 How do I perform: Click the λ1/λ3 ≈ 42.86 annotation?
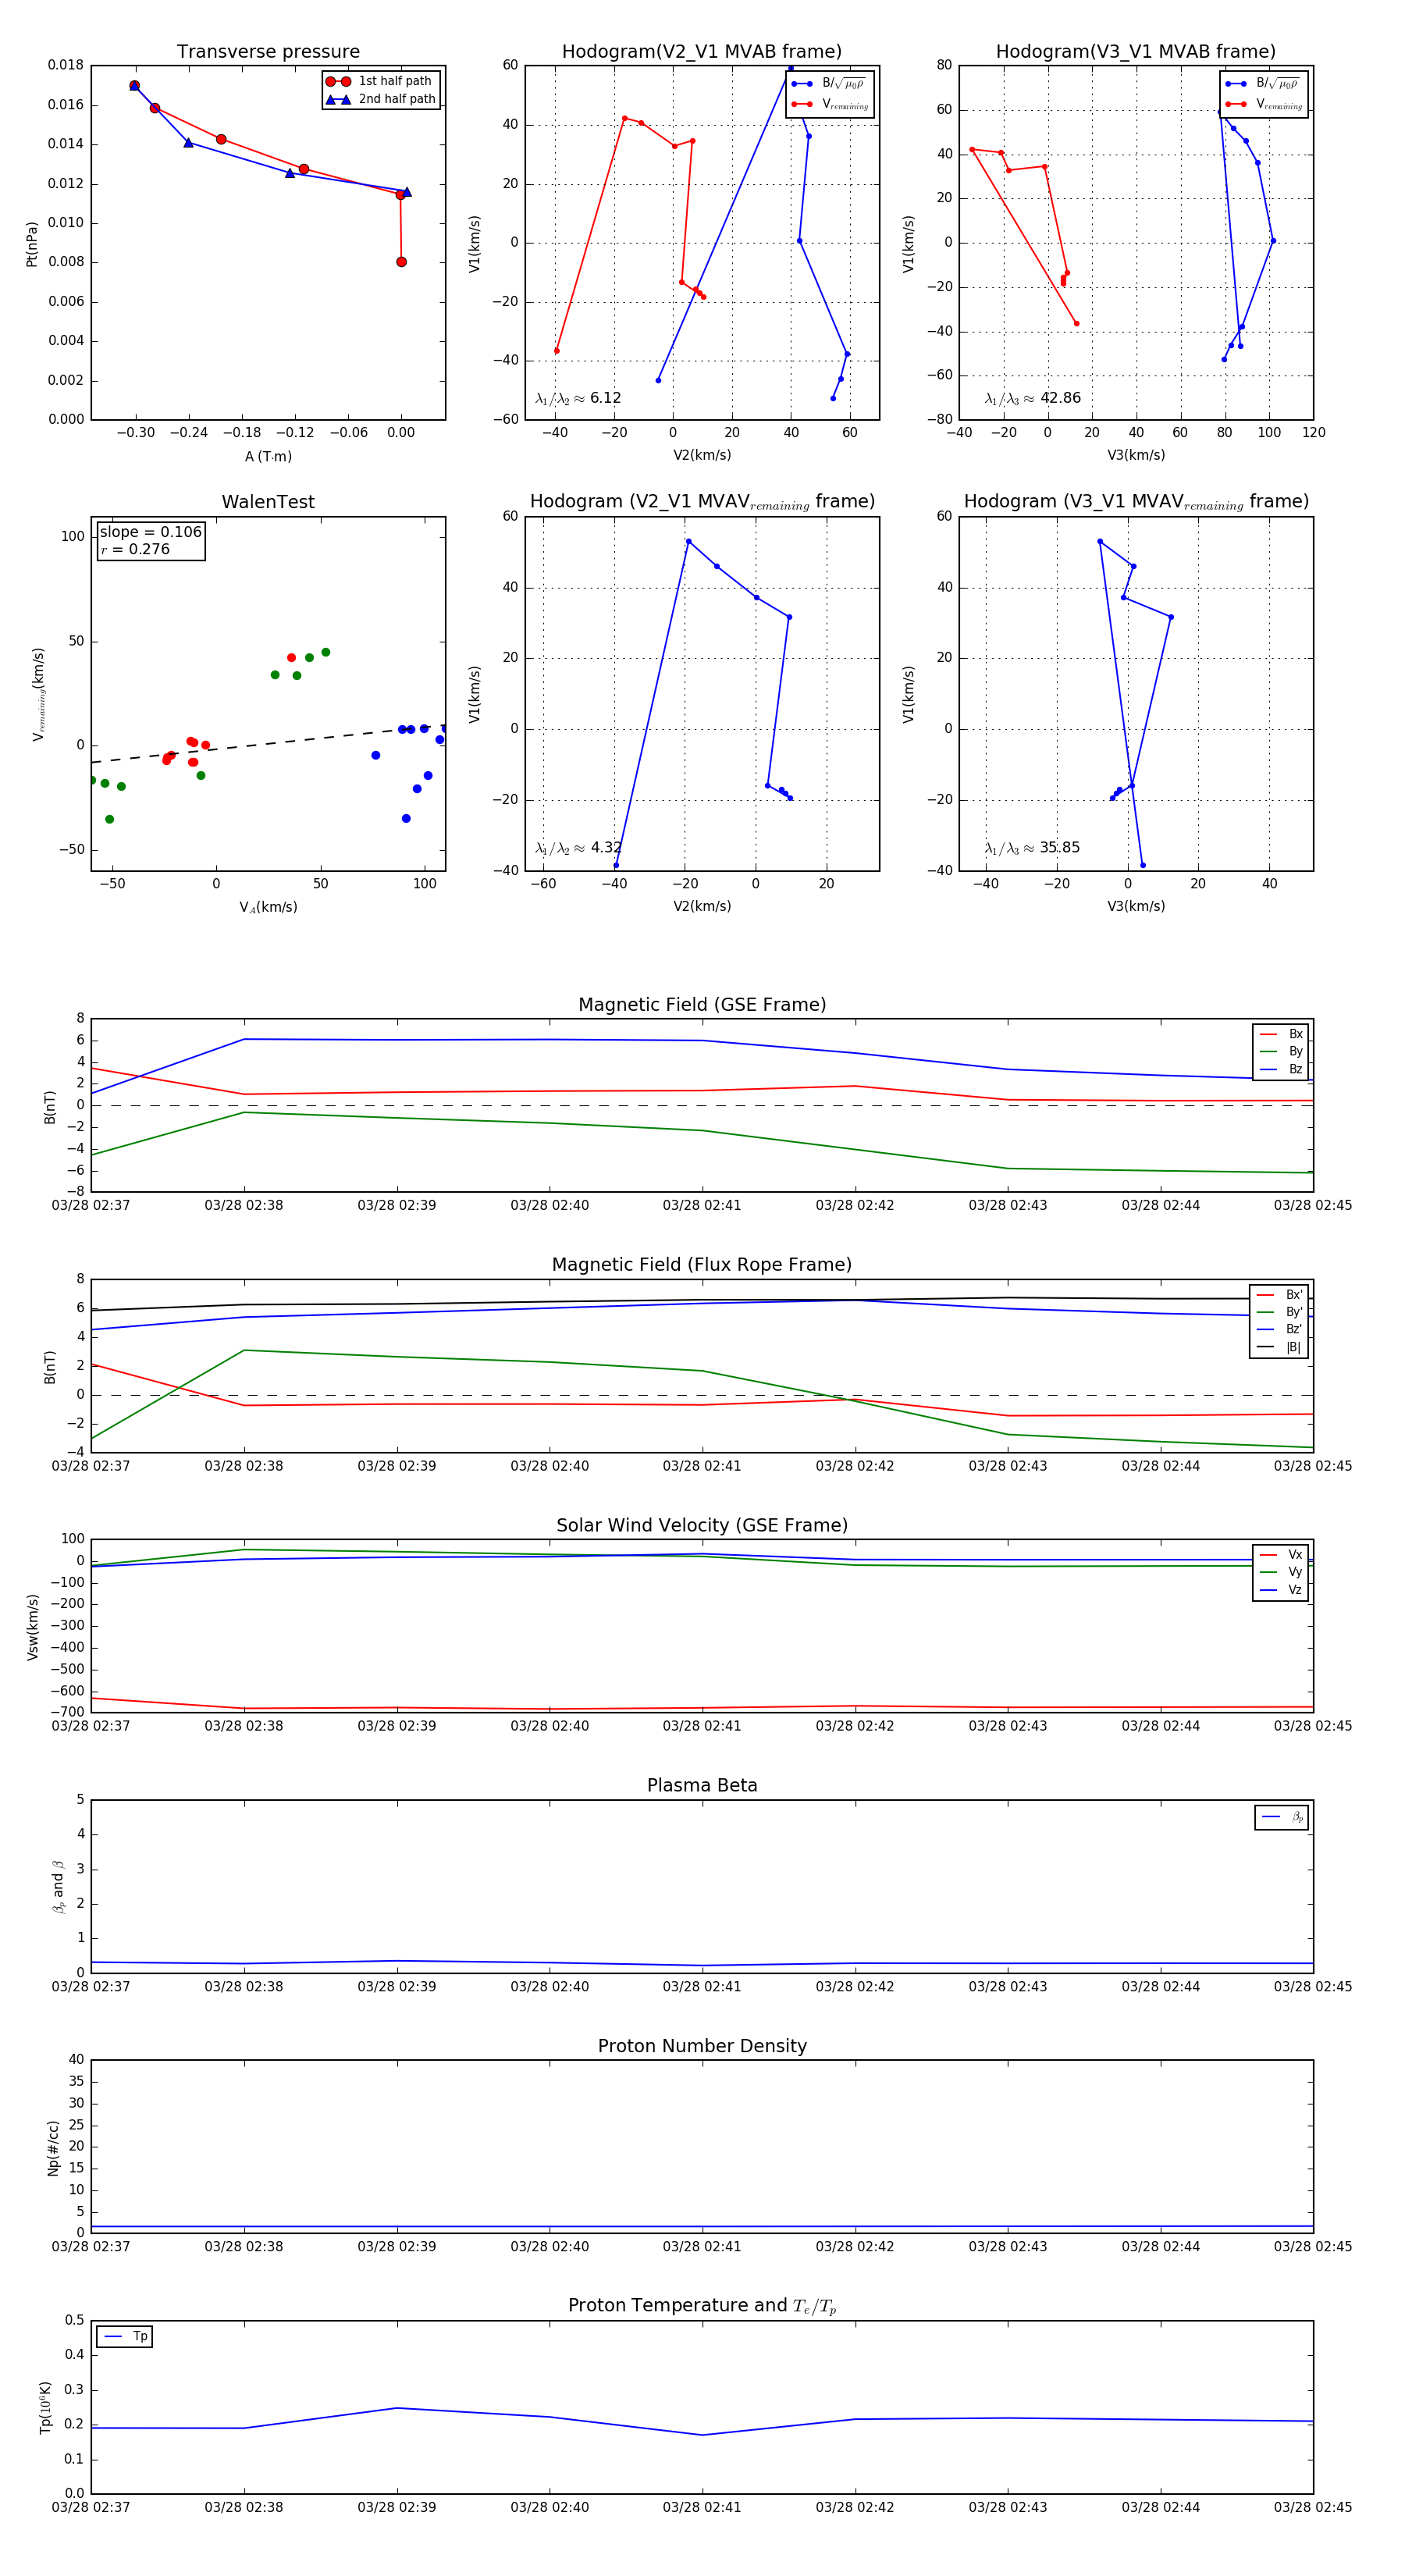tap(1032, 398)
